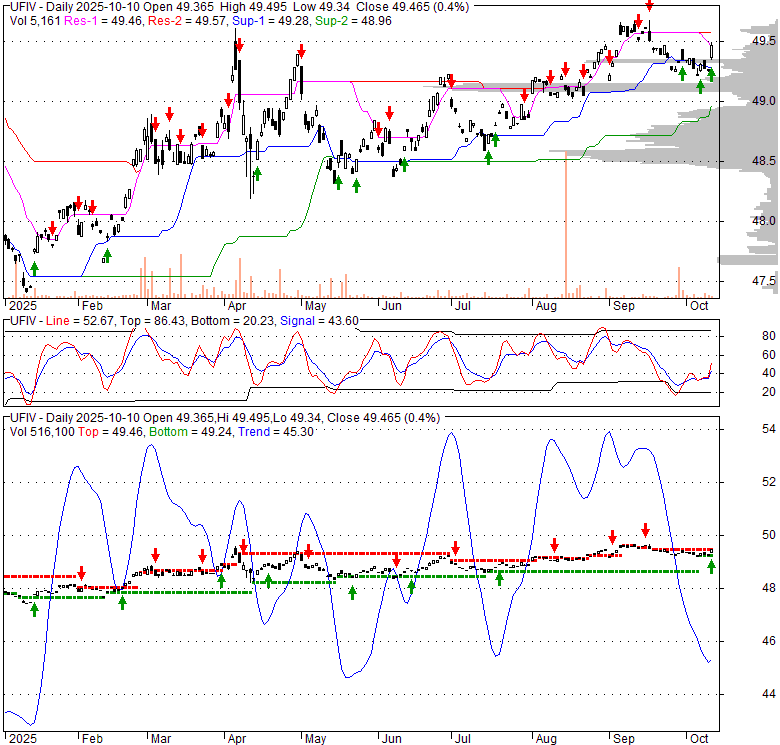Click the green buy arrow in early January on price chart
780x745 pixels.
point(34,268)
